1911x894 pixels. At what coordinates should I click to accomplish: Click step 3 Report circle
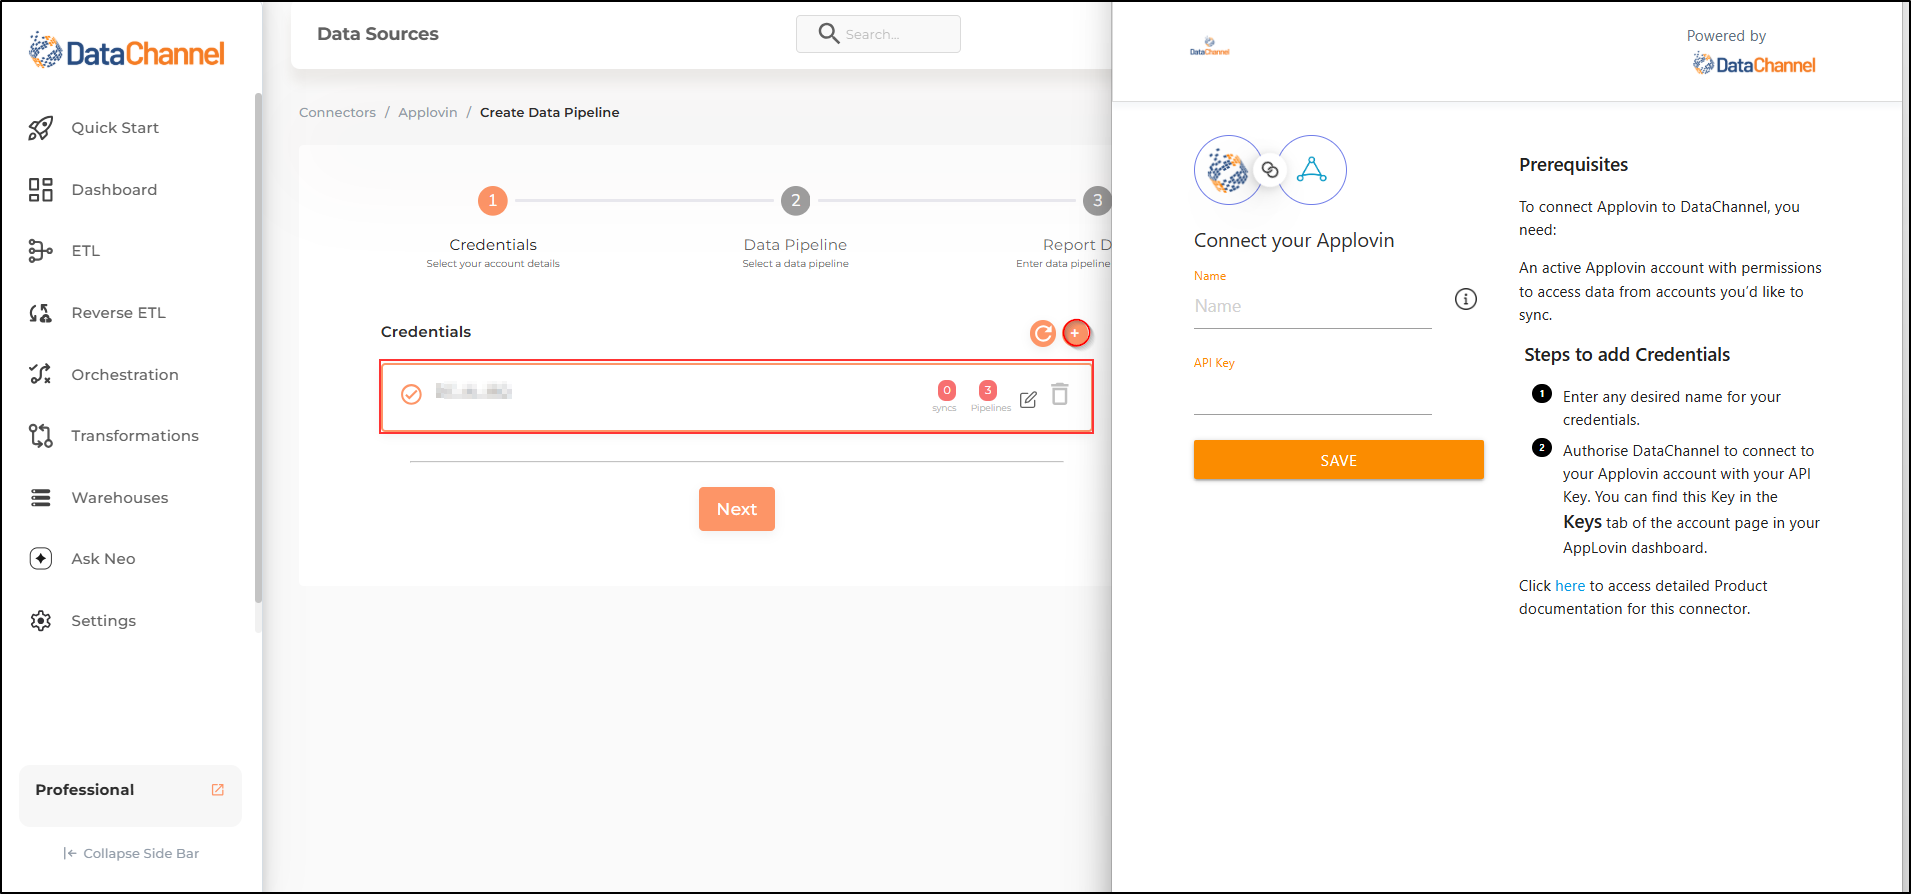click(x=1097, y=201)
